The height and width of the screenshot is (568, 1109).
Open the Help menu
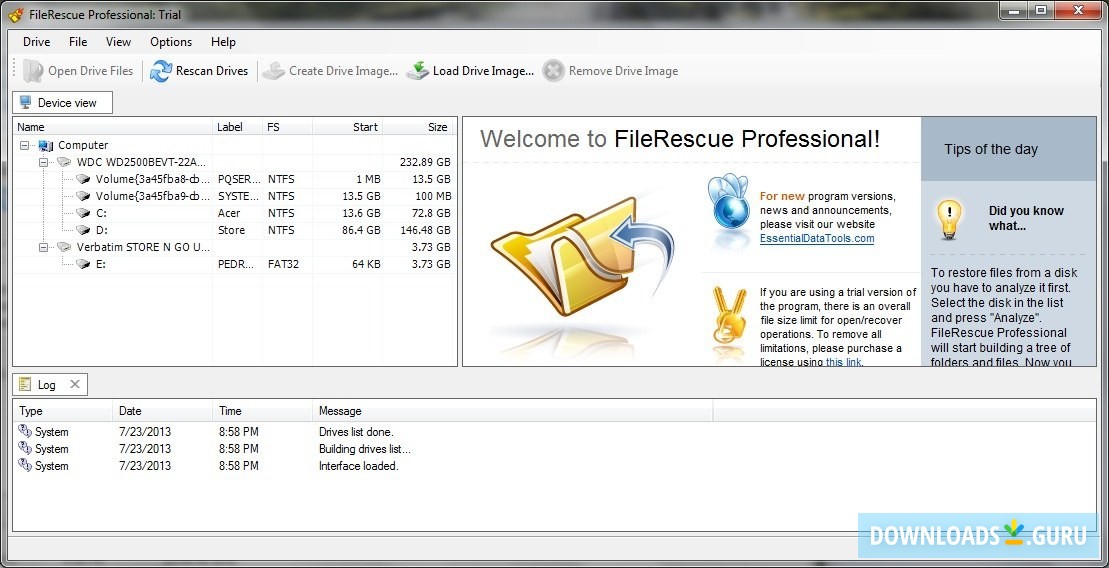pos(223,42)
